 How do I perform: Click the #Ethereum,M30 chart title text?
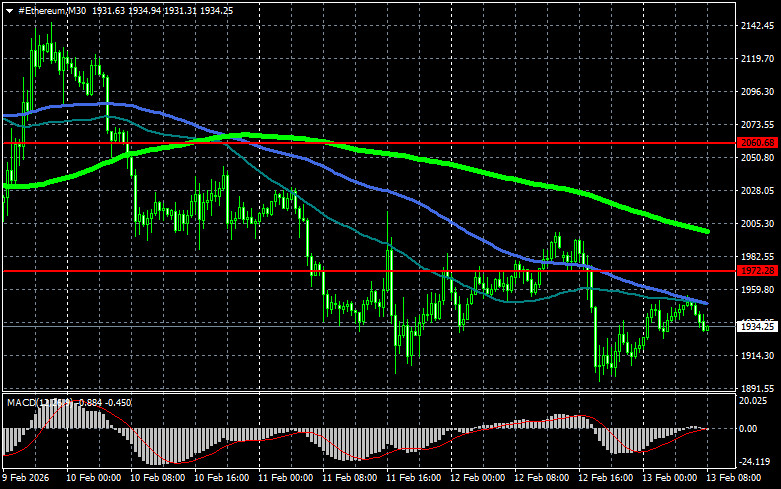click(53, 9)
